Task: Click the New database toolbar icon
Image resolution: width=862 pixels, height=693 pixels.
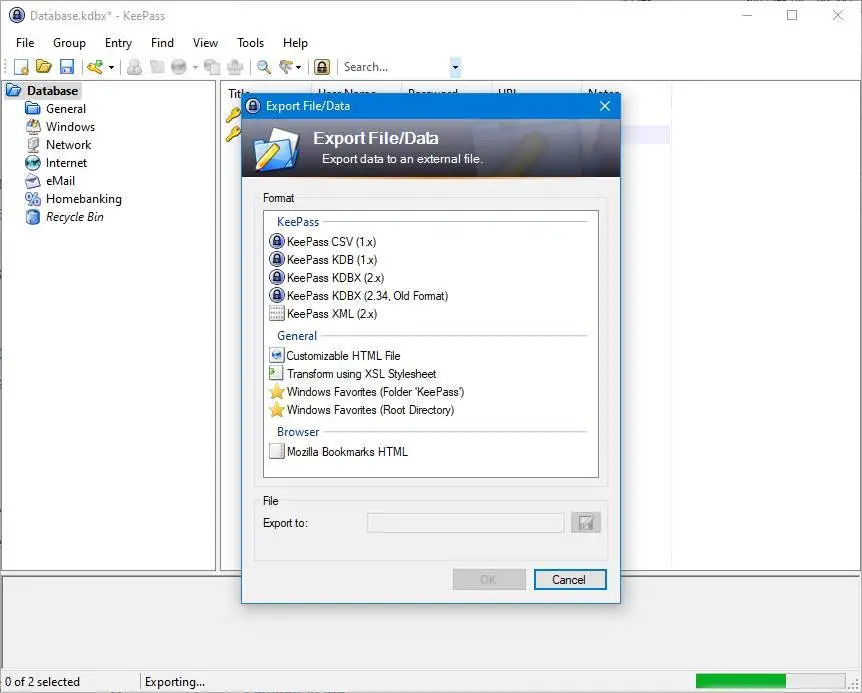Action: (x=21, y=67)
